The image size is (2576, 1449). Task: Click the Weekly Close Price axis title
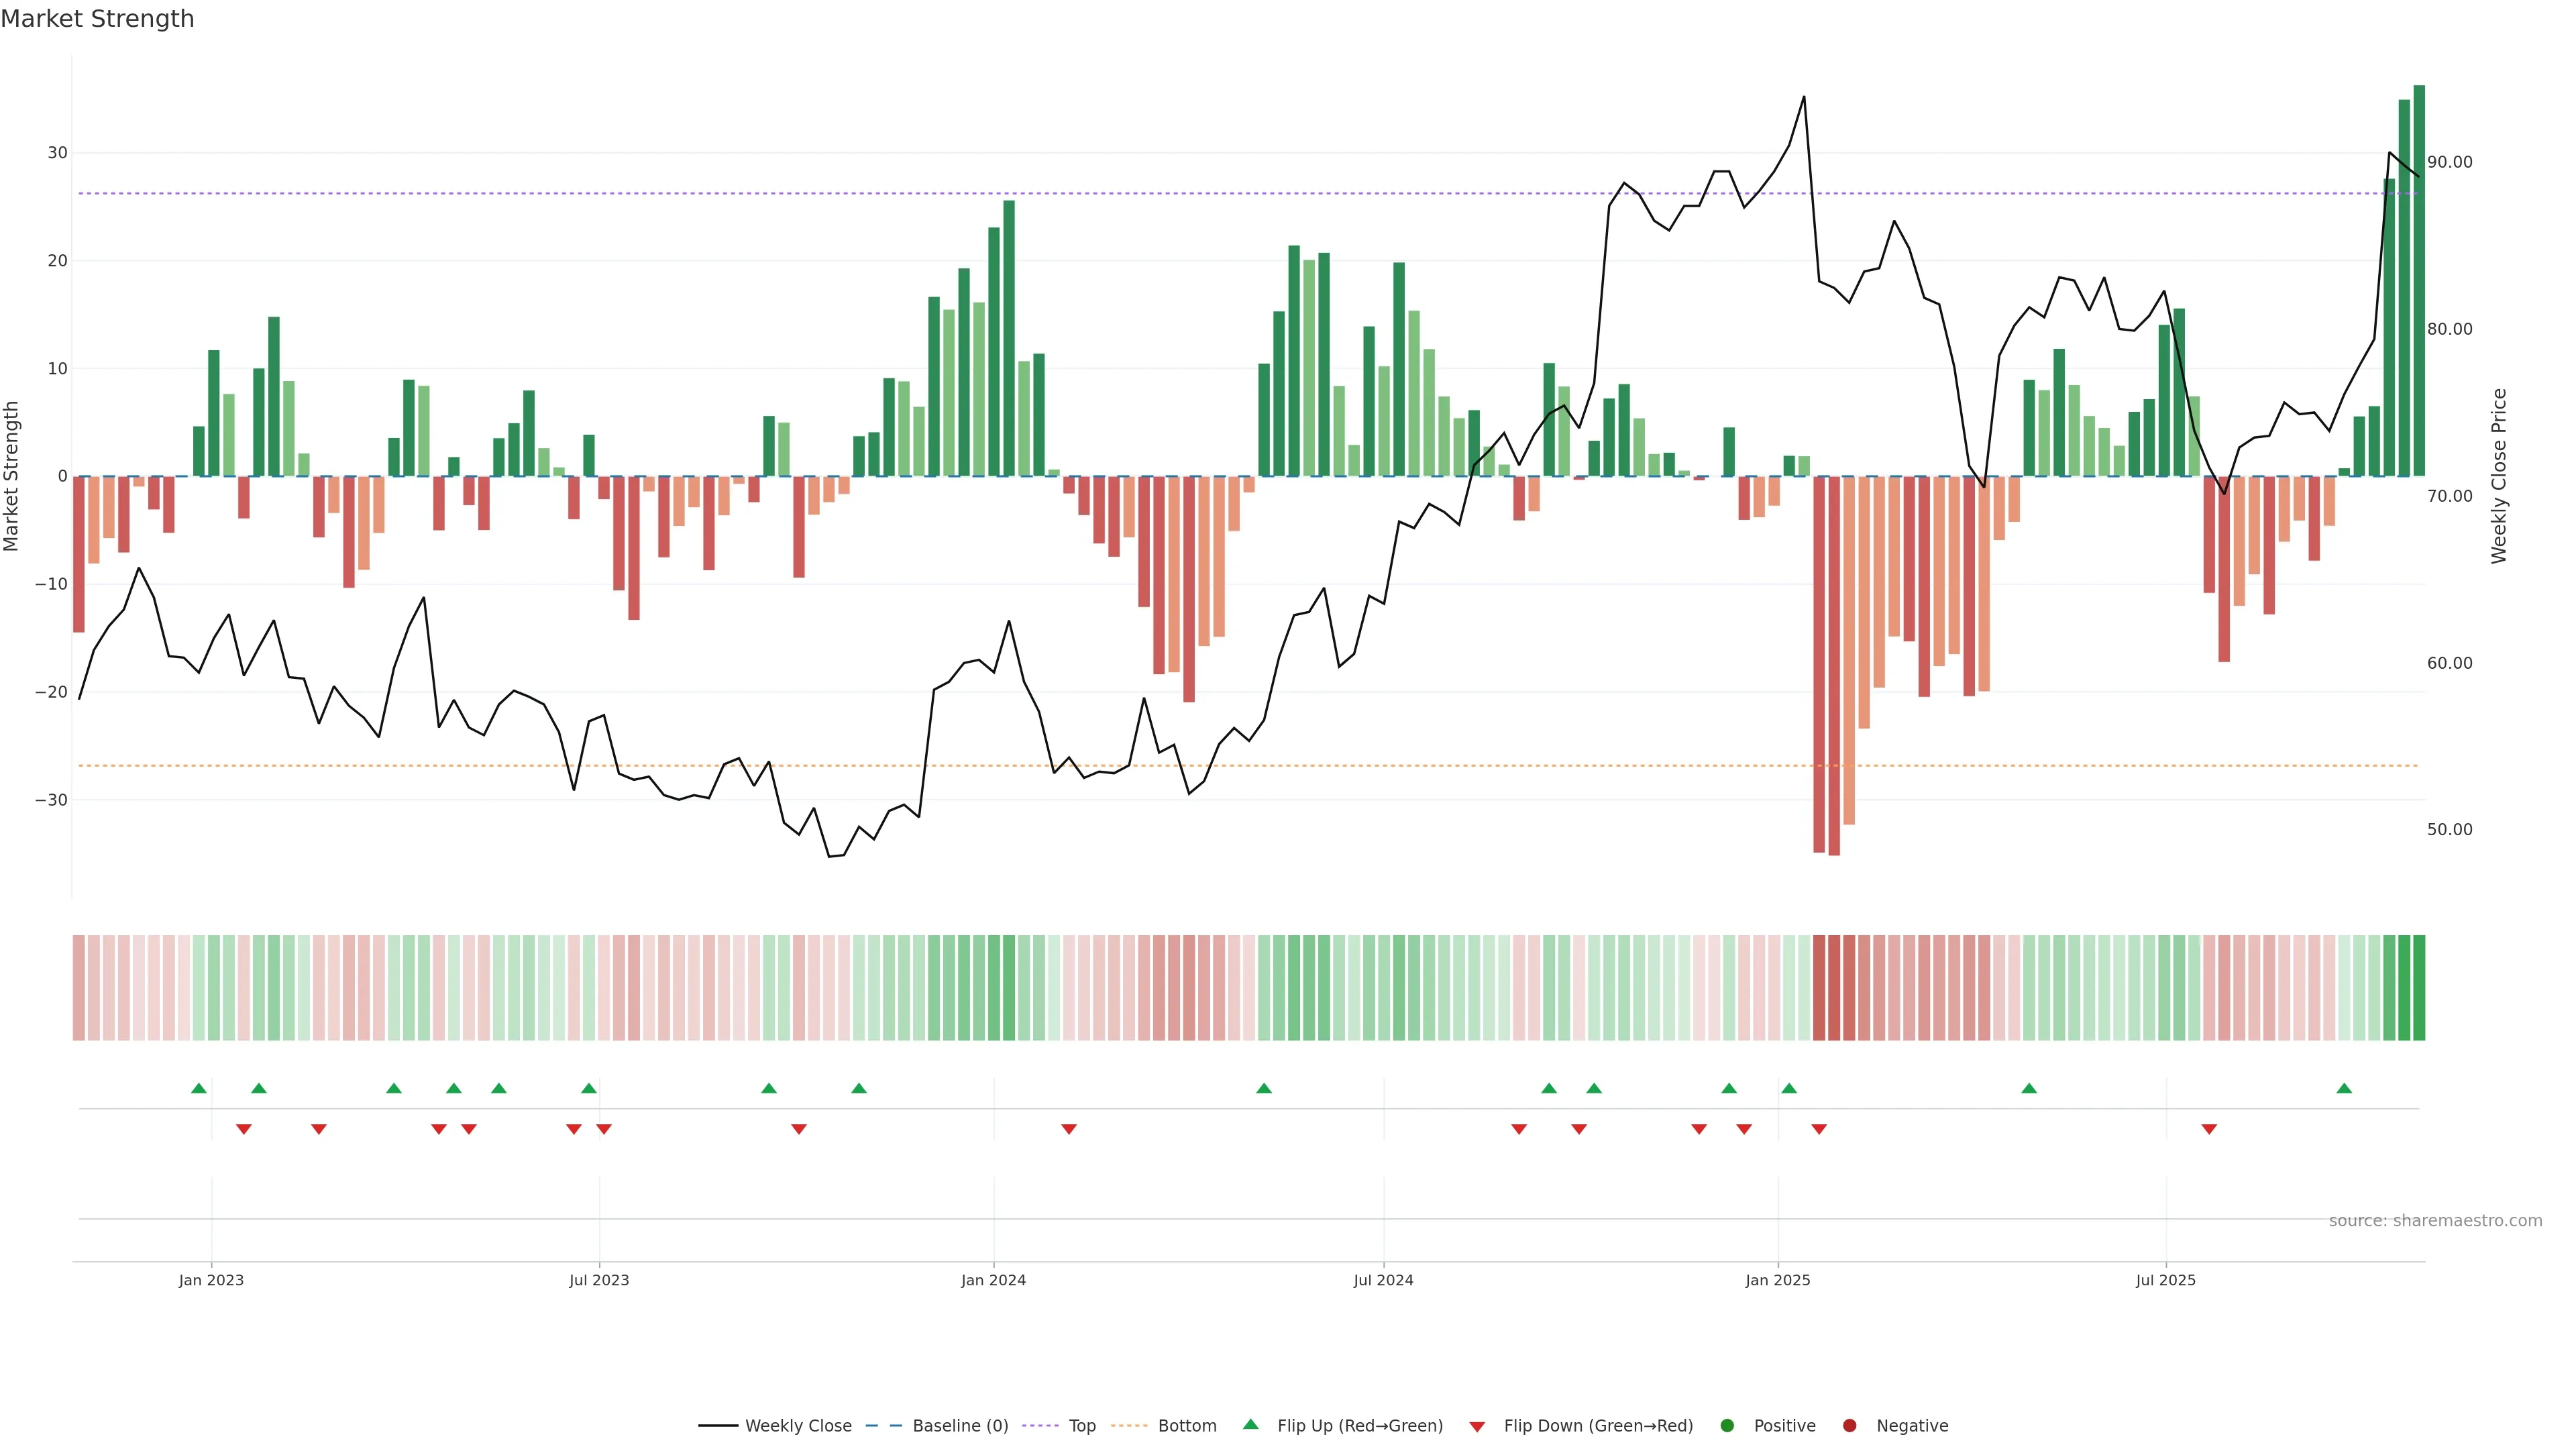2499,476
